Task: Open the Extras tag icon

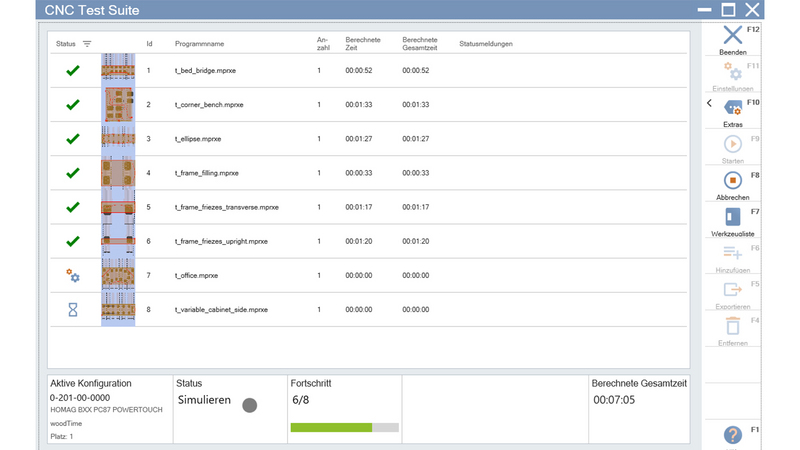Action: [x=733, y=108]
